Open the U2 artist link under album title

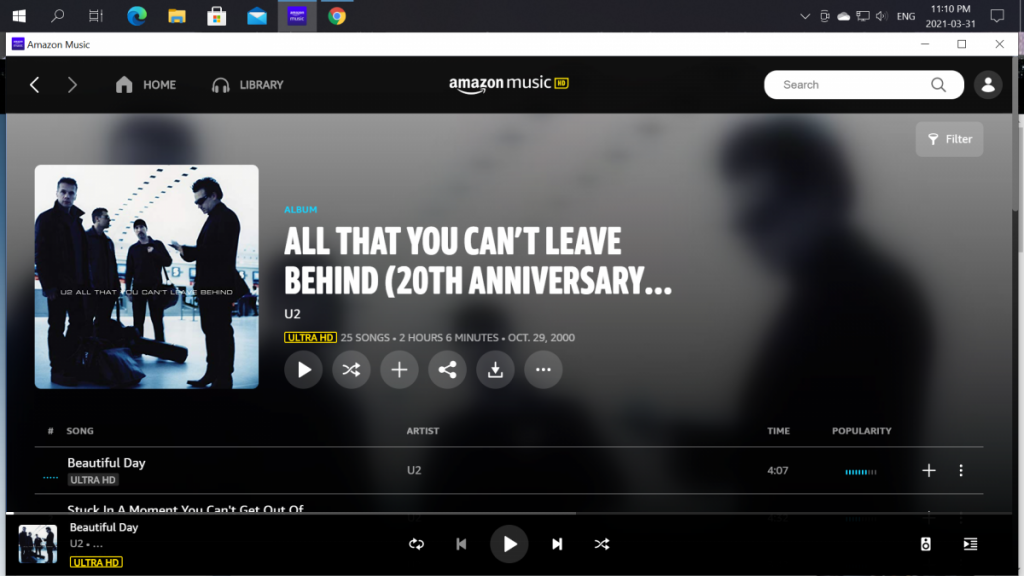[x=293, y=314]
